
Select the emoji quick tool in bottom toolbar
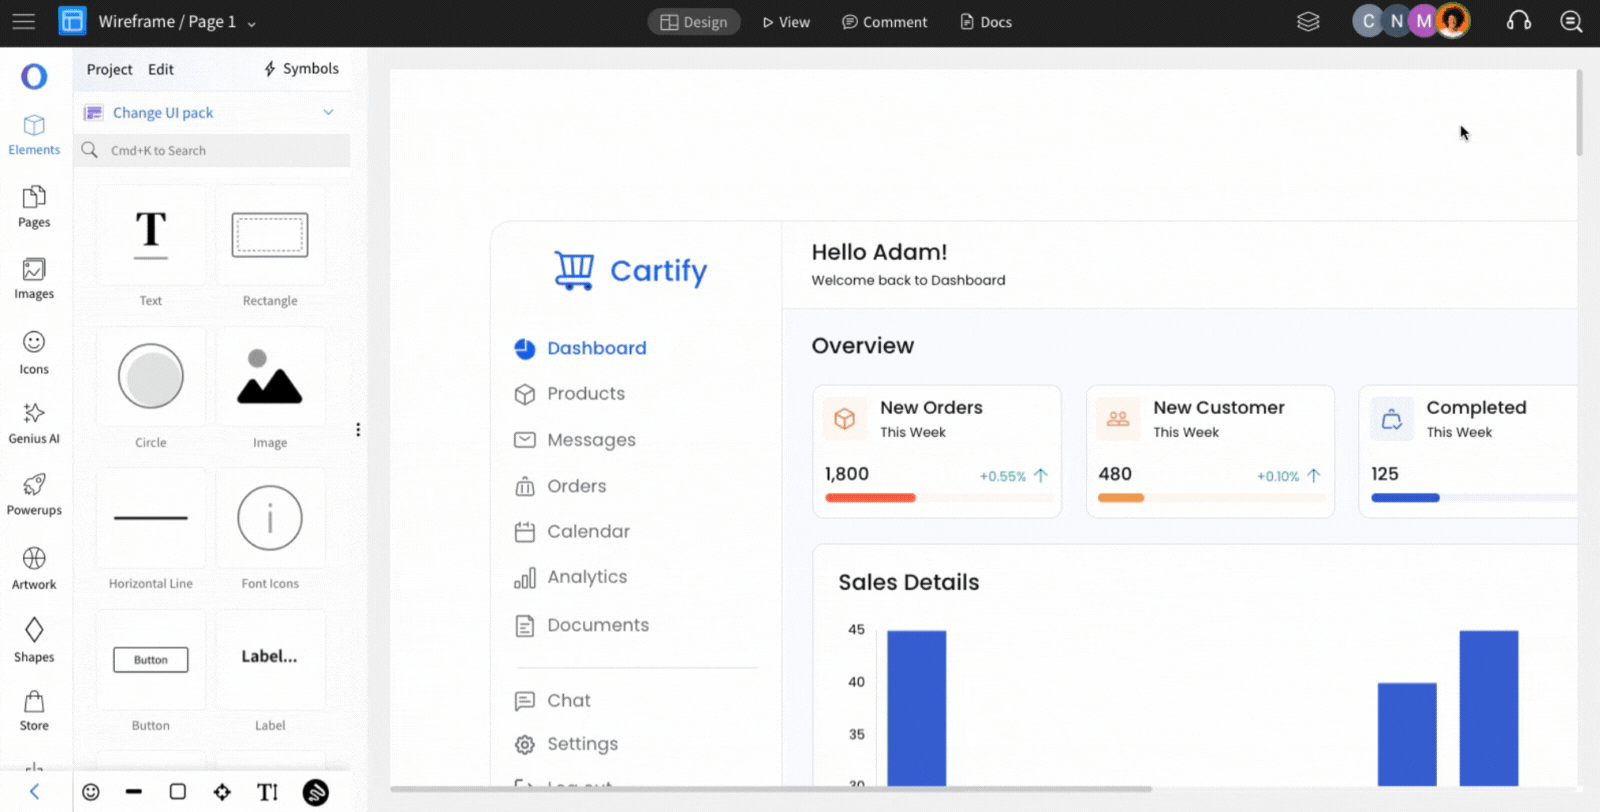point(91,792)
